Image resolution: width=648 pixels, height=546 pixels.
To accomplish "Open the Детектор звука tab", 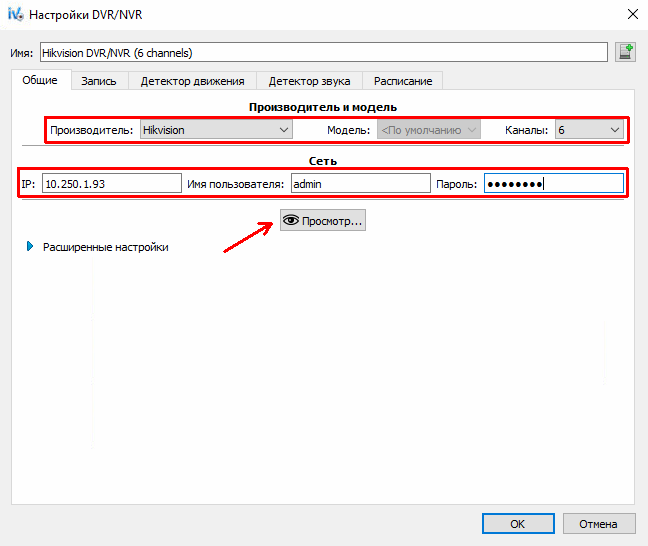I will [309, 81].
